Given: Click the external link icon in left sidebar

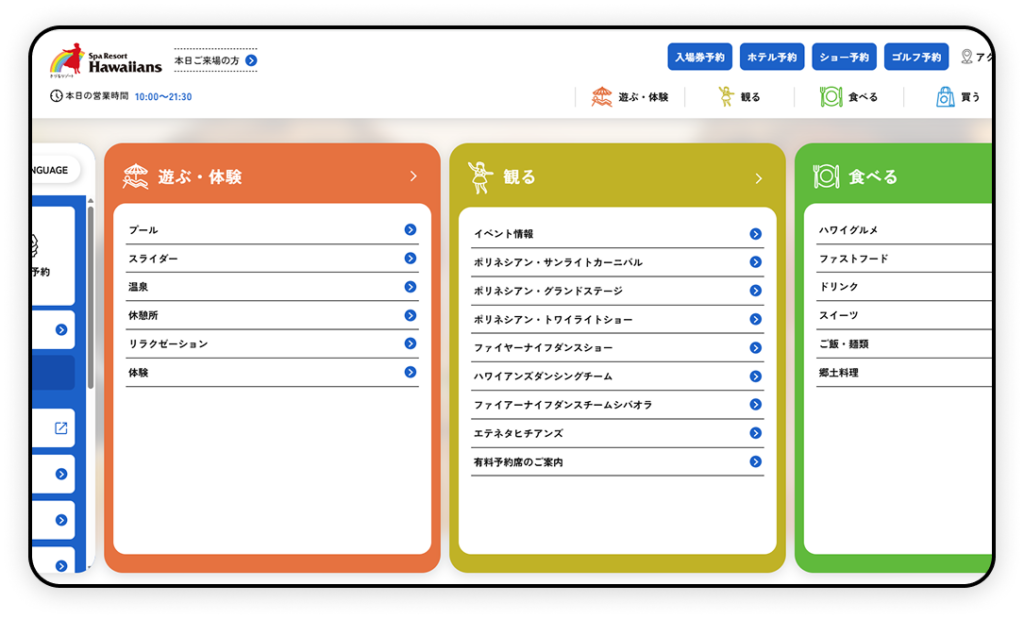Looking at the screenshot, I should click(x=61, y=428).
